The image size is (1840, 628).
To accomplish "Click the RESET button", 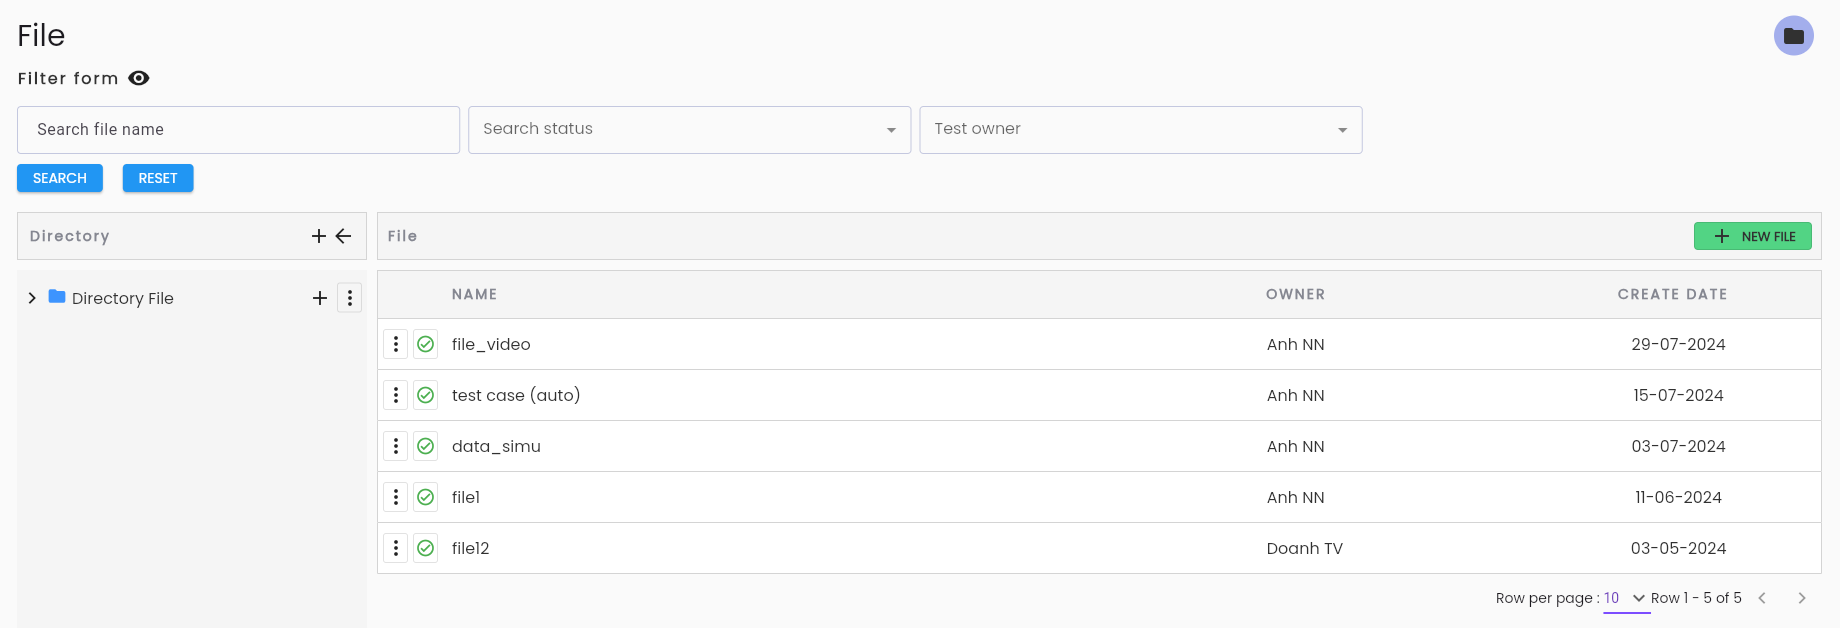I will click(158, 178).
